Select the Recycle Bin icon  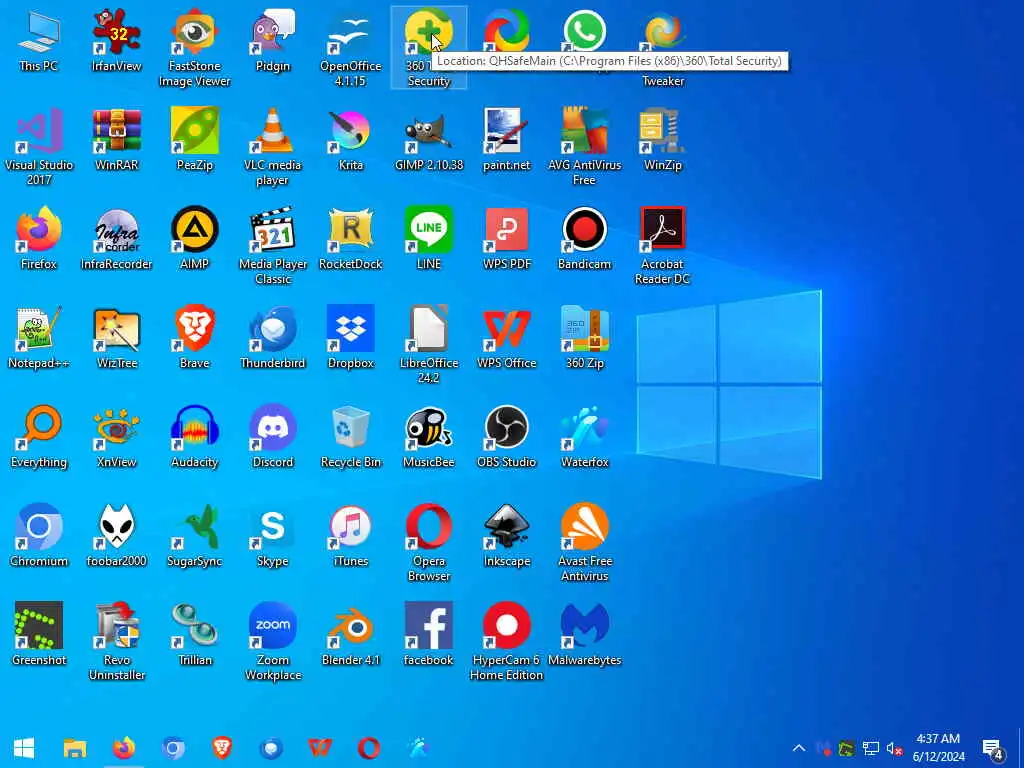pos(351,437)
